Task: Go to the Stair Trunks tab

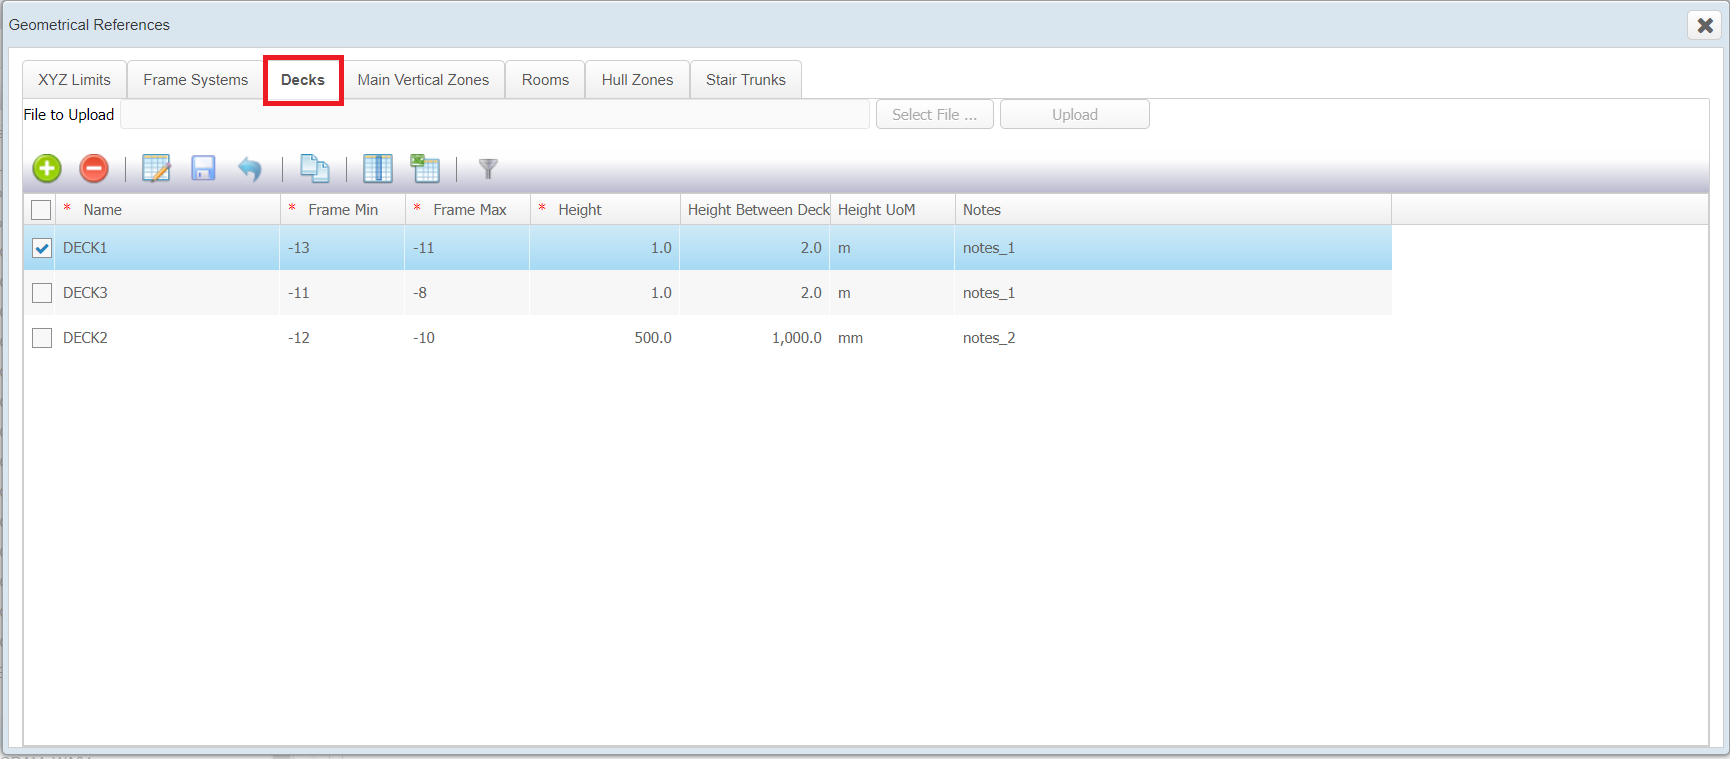Action: click(x=745, y=80)
